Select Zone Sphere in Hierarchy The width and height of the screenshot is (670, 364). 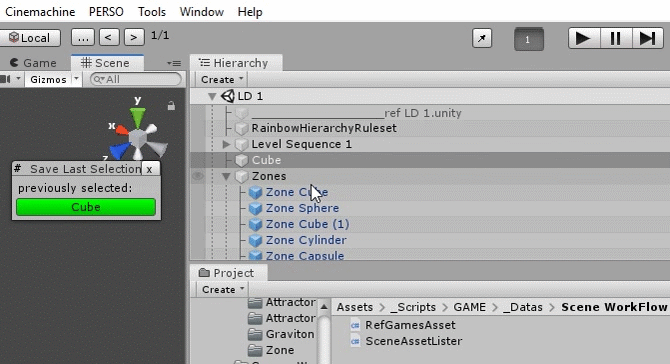point(302,208)
